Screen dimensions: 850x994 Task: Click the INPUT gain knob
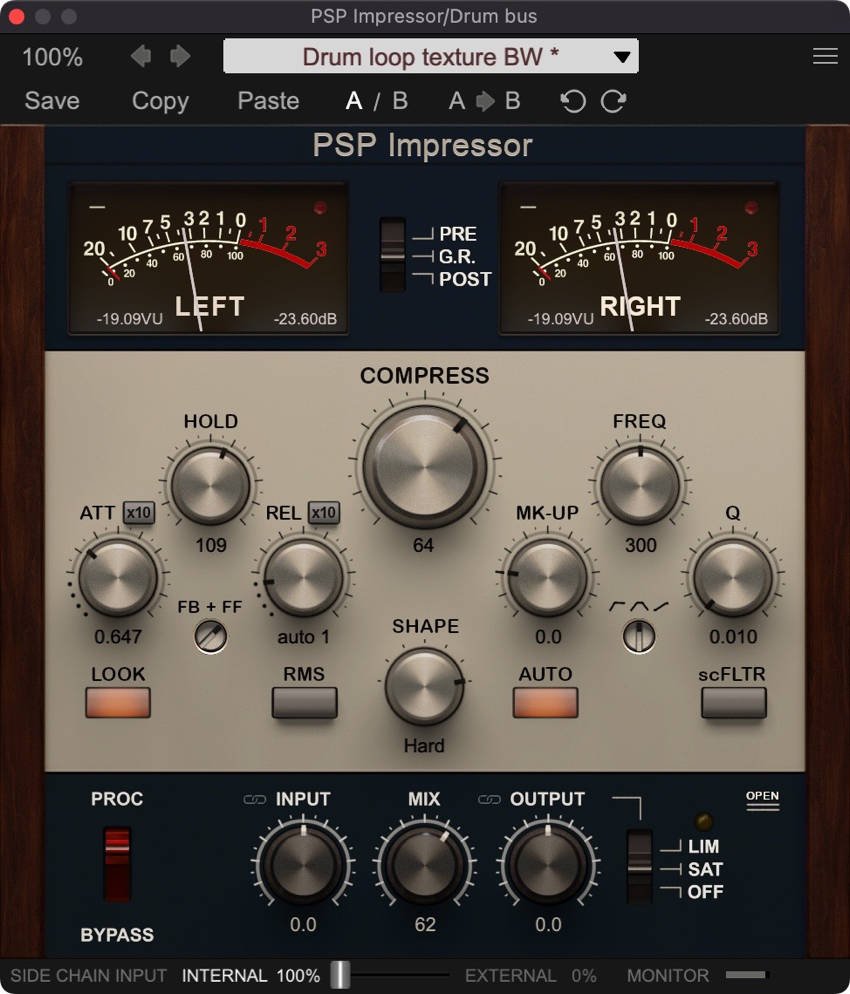click(303, 863)
